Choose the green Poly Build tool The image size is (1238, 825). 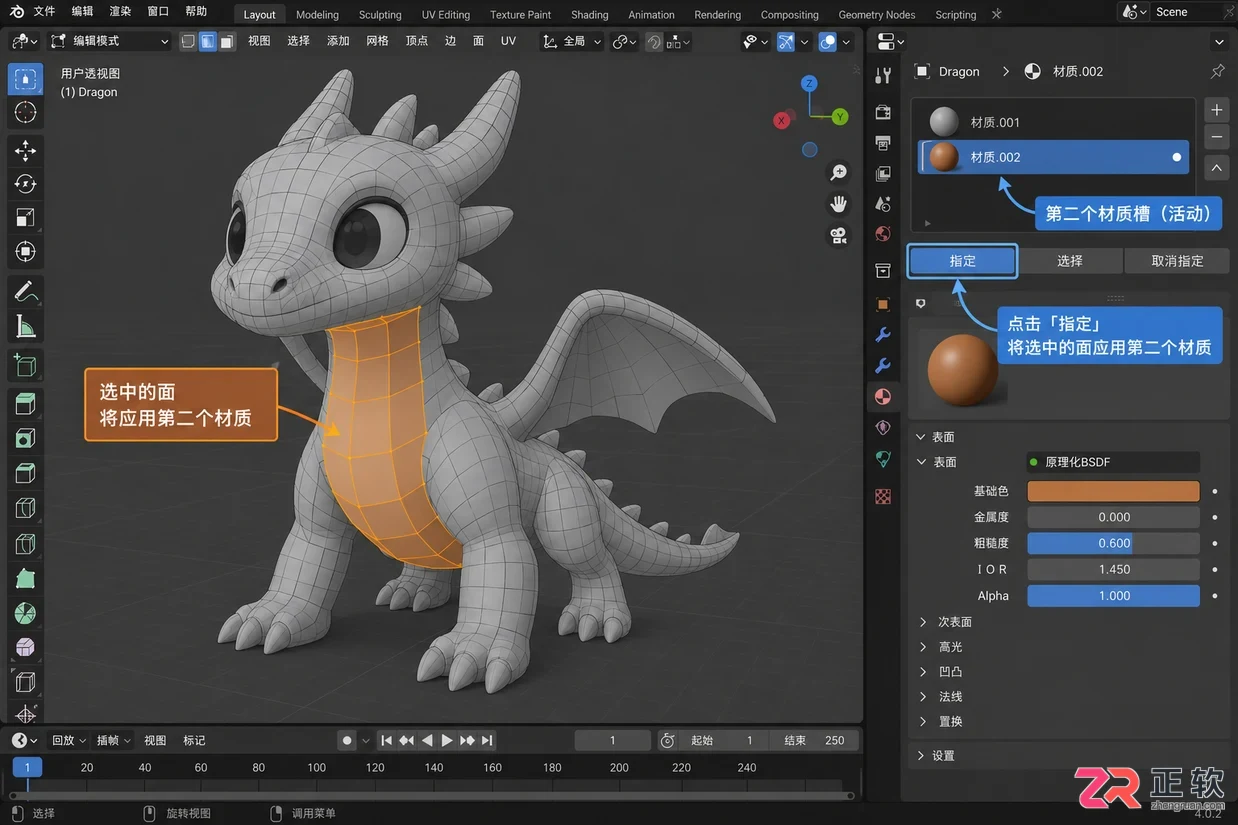pos(25,578)
